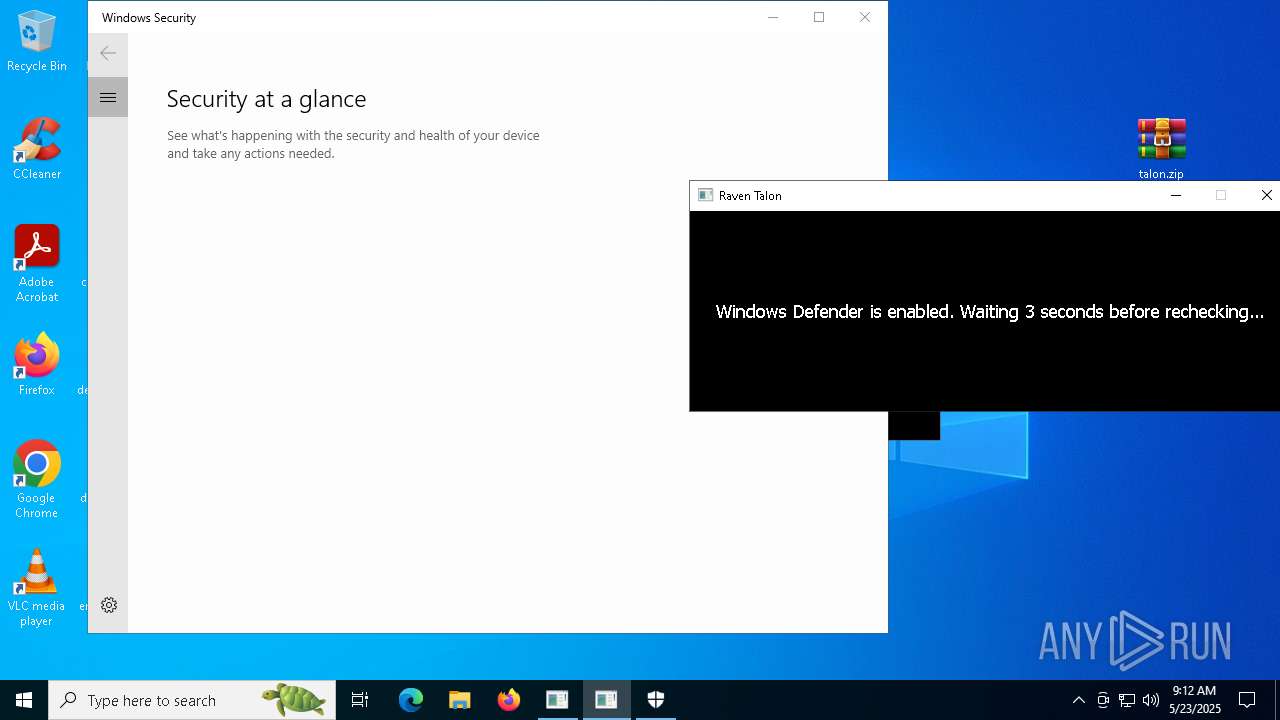Close the Raven Talon window
This screenshot has height=720, width=1280.
[1266, 195]
